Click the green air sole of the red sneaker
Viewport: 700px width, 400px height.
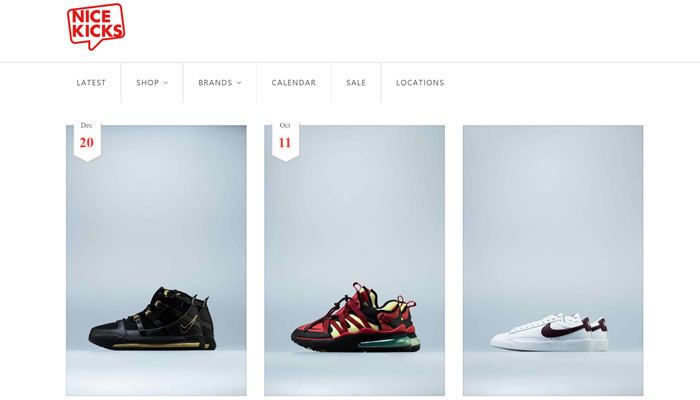click(x=388, y=343)
